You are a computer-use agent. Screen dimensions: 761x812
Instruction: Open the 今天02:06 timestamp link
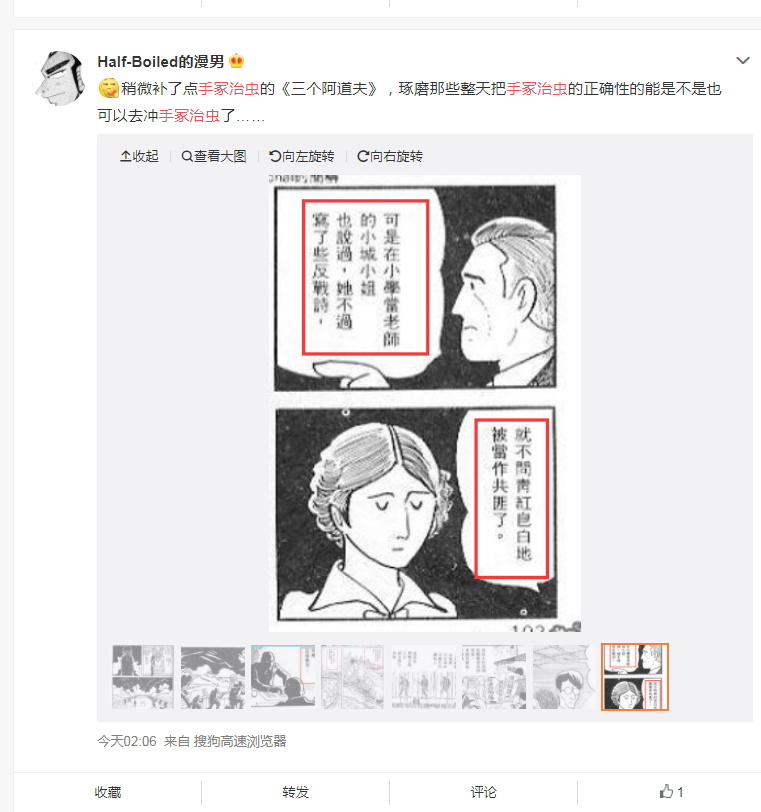(127, 741)
